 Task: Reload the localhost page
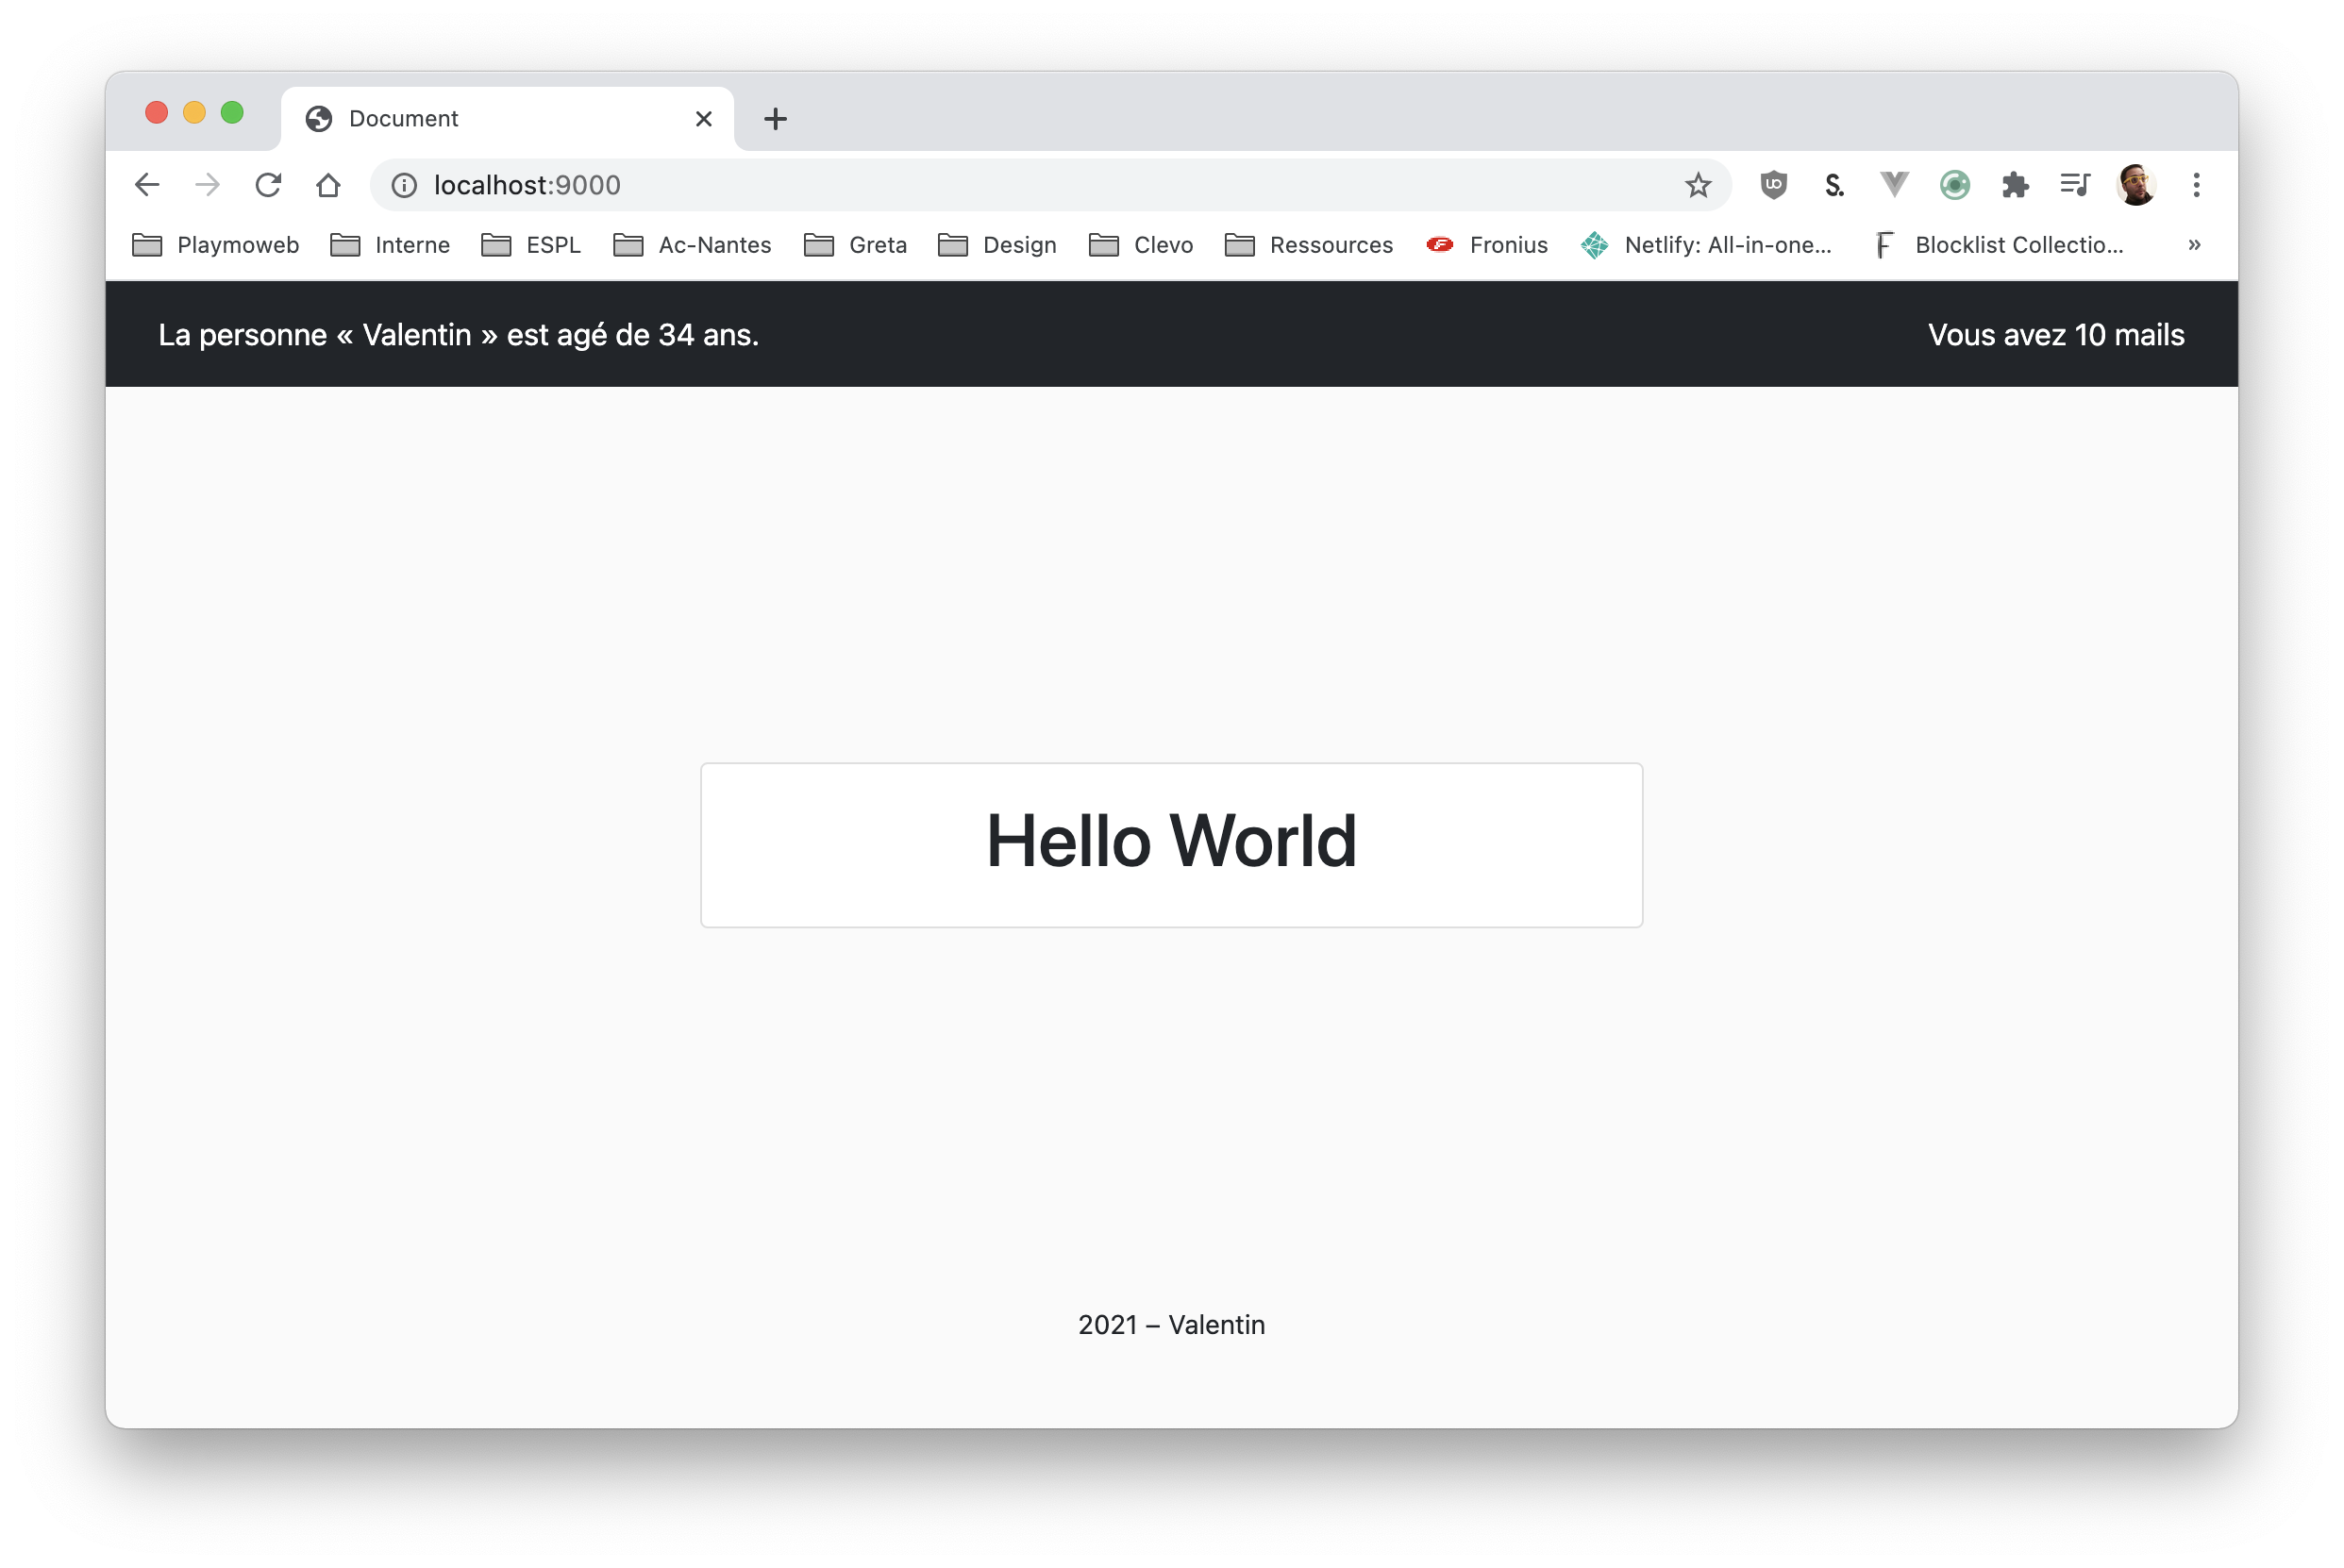[x=268, y=185]
